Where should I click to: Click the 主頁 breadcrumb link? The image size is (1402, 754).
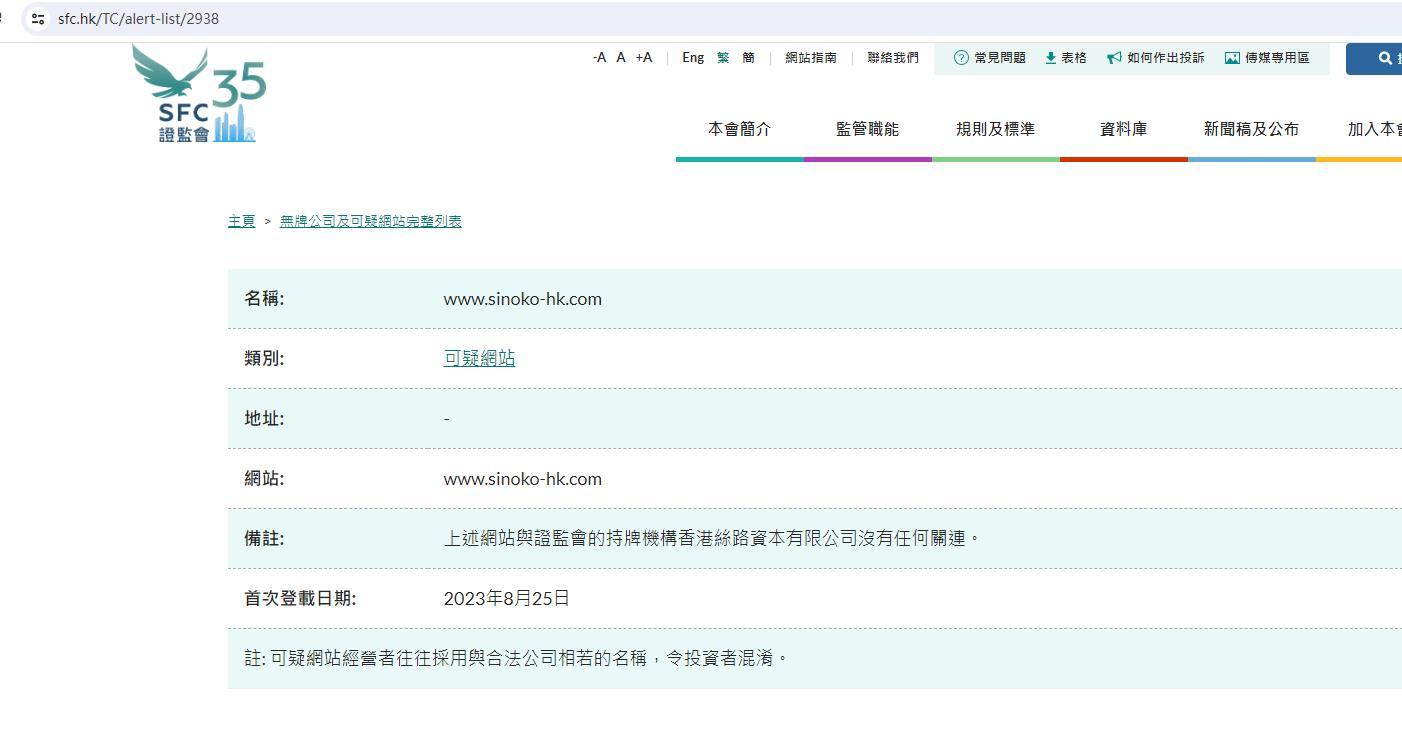point(241,221)
